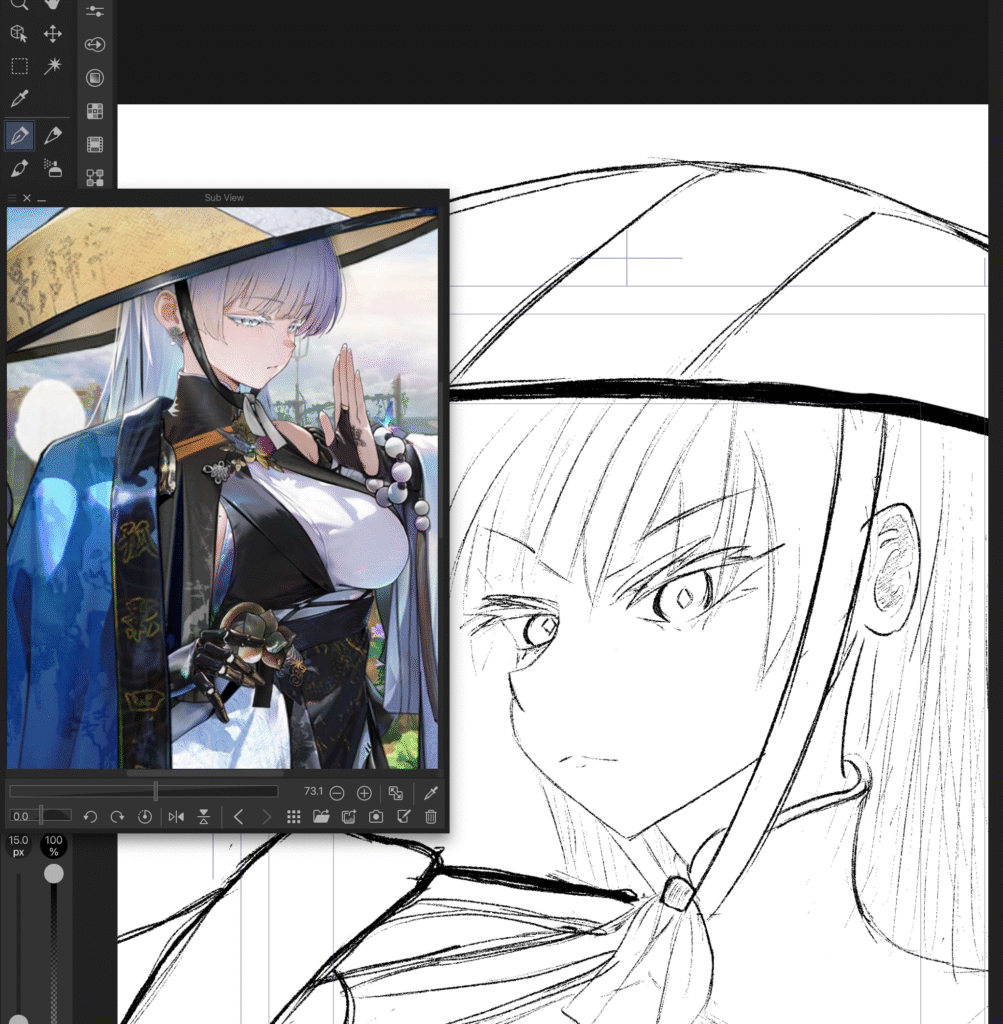Image resolution: width=1003 pixels, height=1024 pixels.
Task: Open the Sub Tool Detail sliders panel
Action: [95, 11]
